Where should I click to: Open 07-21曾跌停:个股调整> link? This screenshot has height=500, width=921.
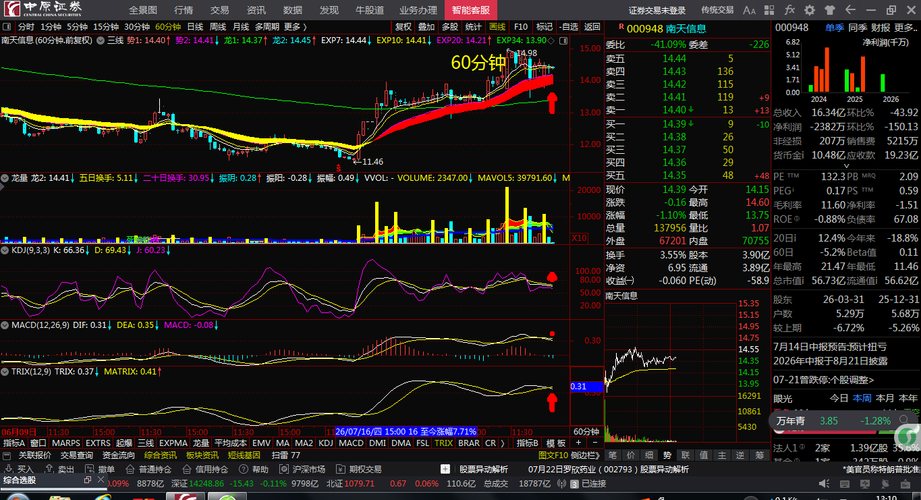823,380
